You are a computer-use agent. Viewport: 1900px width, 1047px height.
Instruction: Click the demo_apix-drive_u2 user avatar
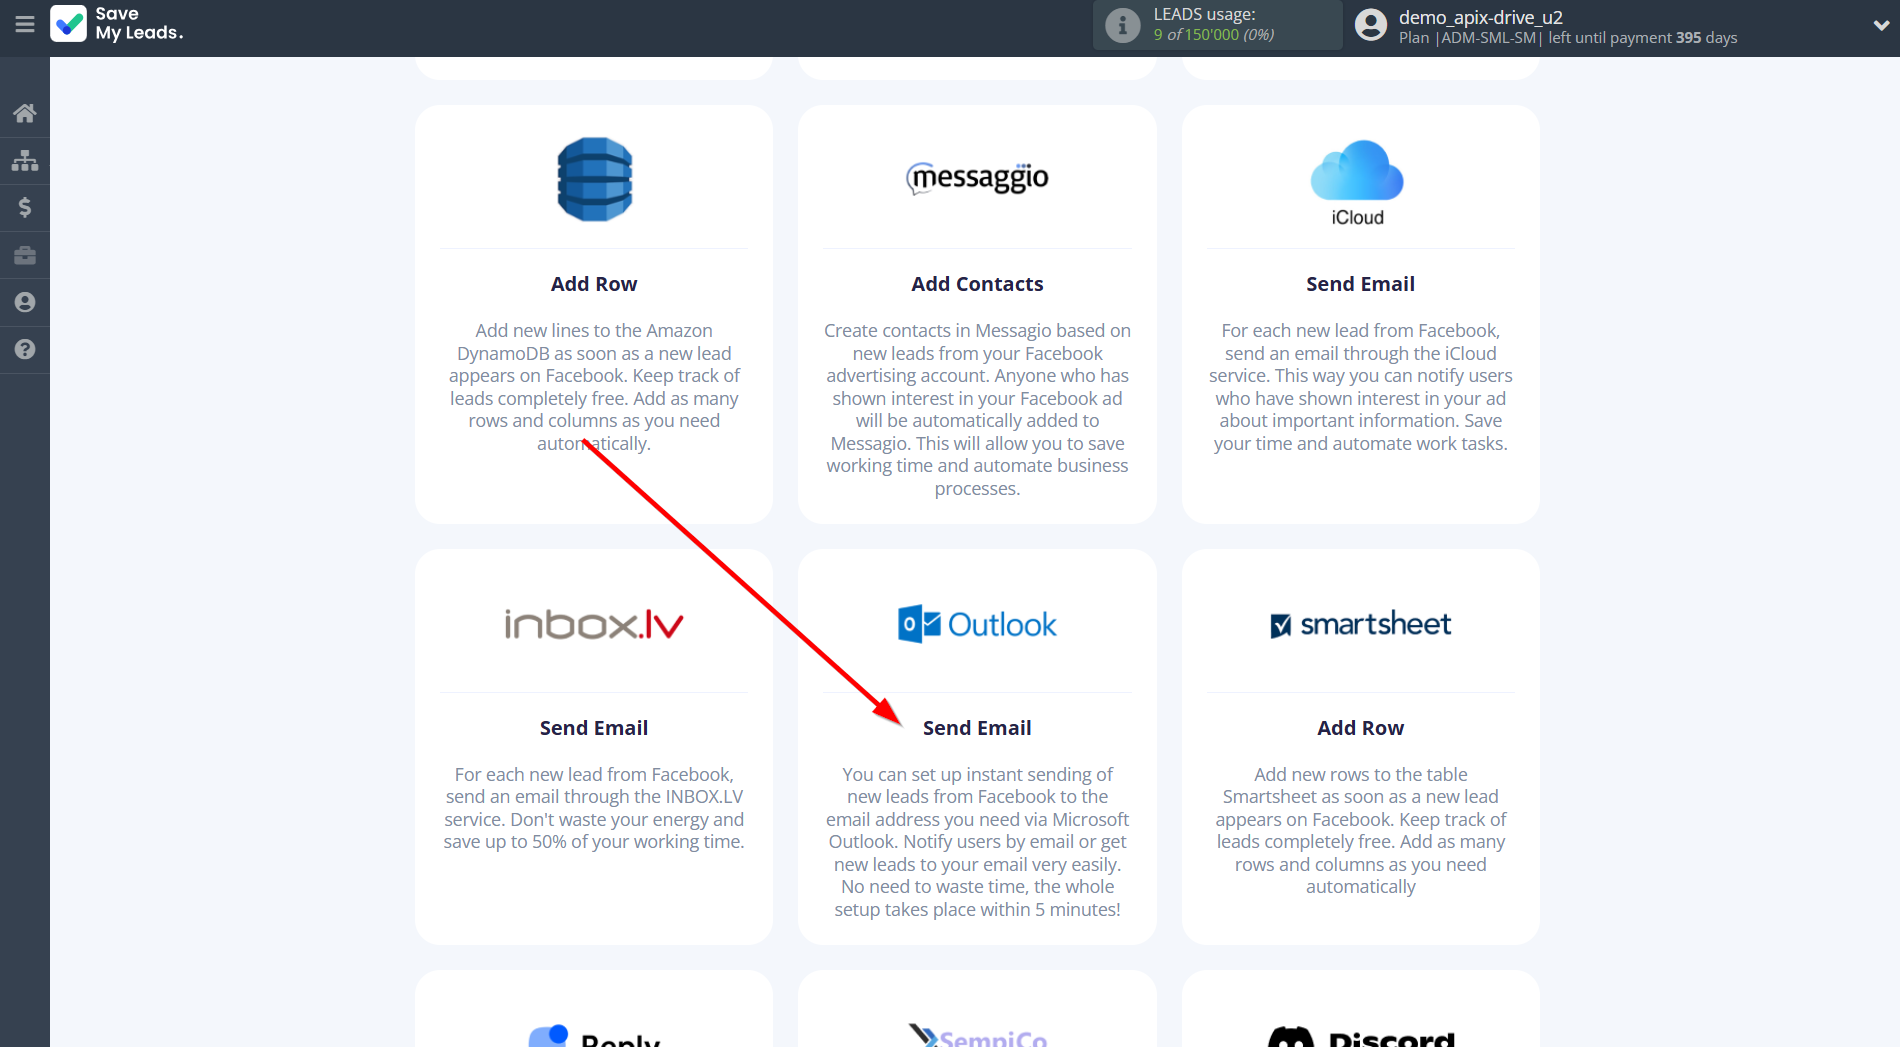pyautogui.click(x=1368, y=25)
